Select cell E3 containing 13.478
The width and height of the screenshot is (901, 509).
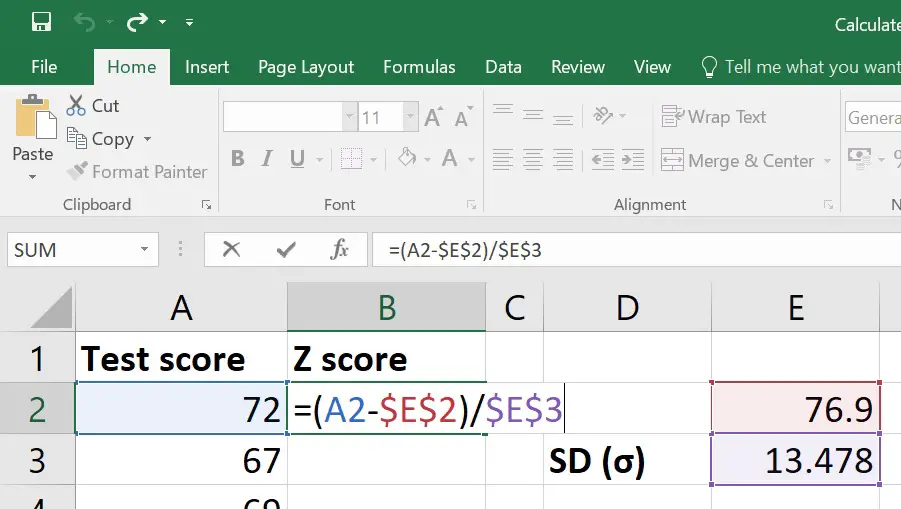795,460
